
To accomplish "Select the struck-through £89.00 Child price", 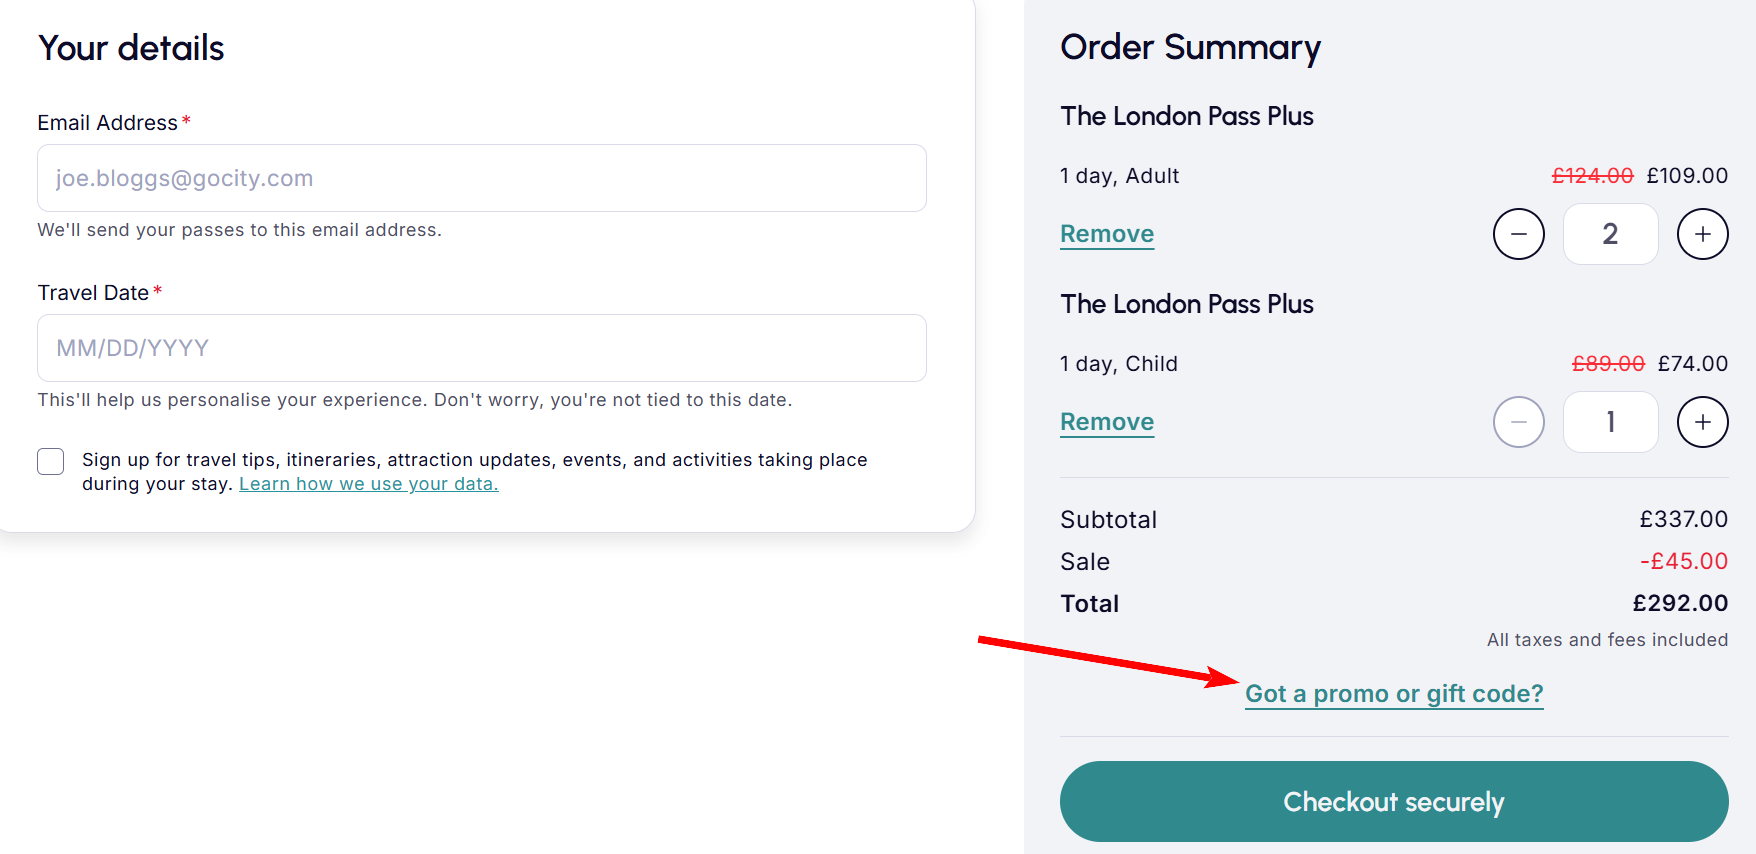I will (1608, 363).
